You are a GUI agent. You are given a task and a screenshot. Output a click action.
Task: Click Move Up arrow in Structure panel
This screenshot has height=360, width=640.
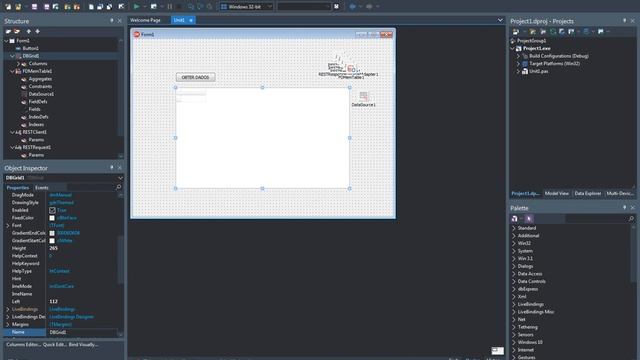click(x=29, y=31)
